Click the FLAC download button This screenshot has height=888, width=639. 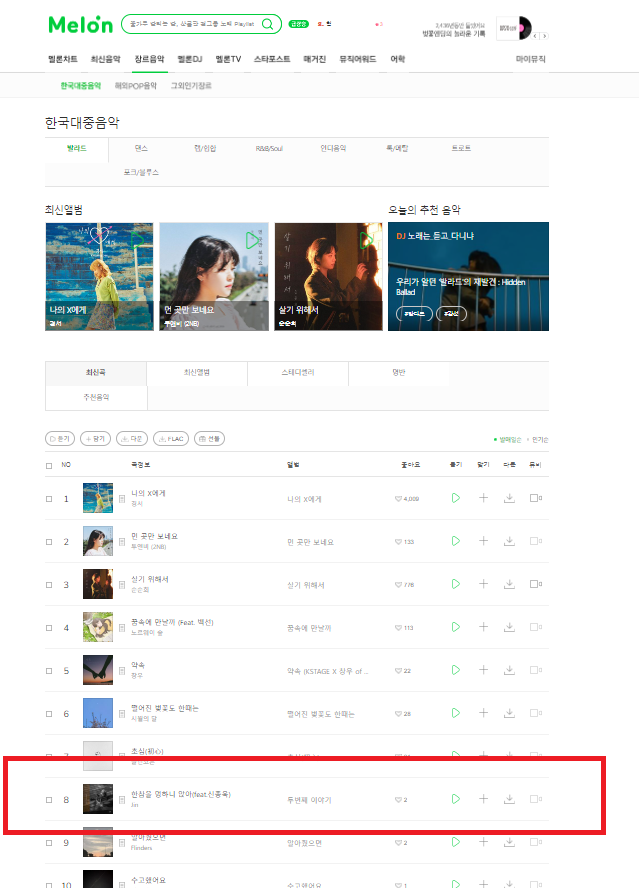[x=171, y=438]
